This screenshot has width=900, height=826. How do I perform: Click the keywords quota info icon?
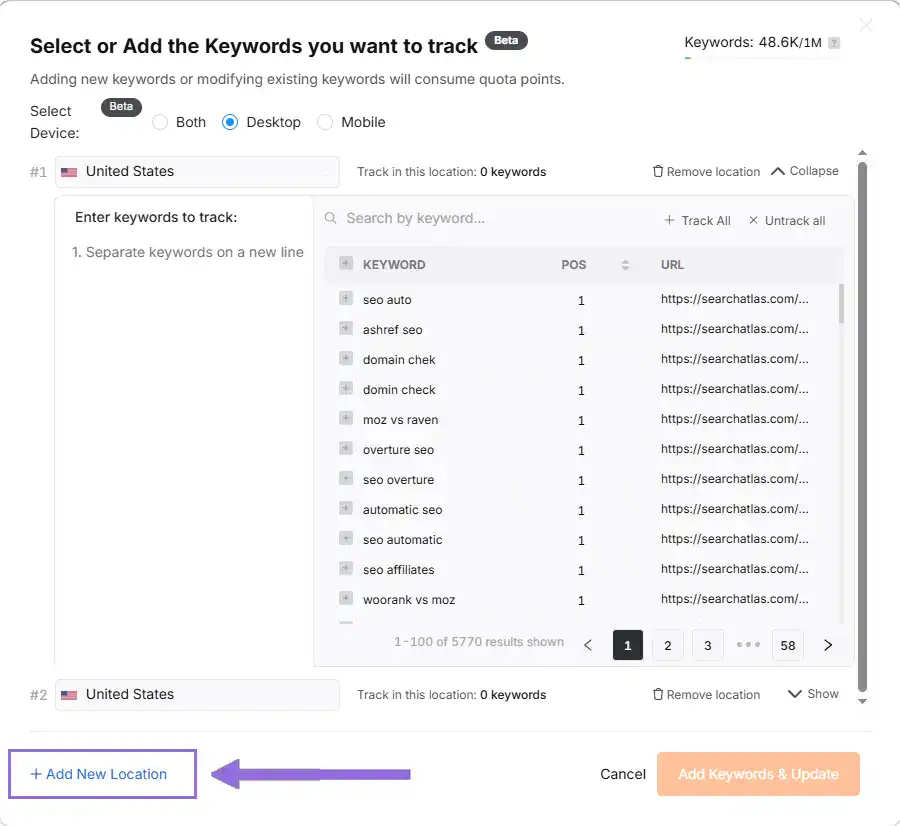click(834, 43)
